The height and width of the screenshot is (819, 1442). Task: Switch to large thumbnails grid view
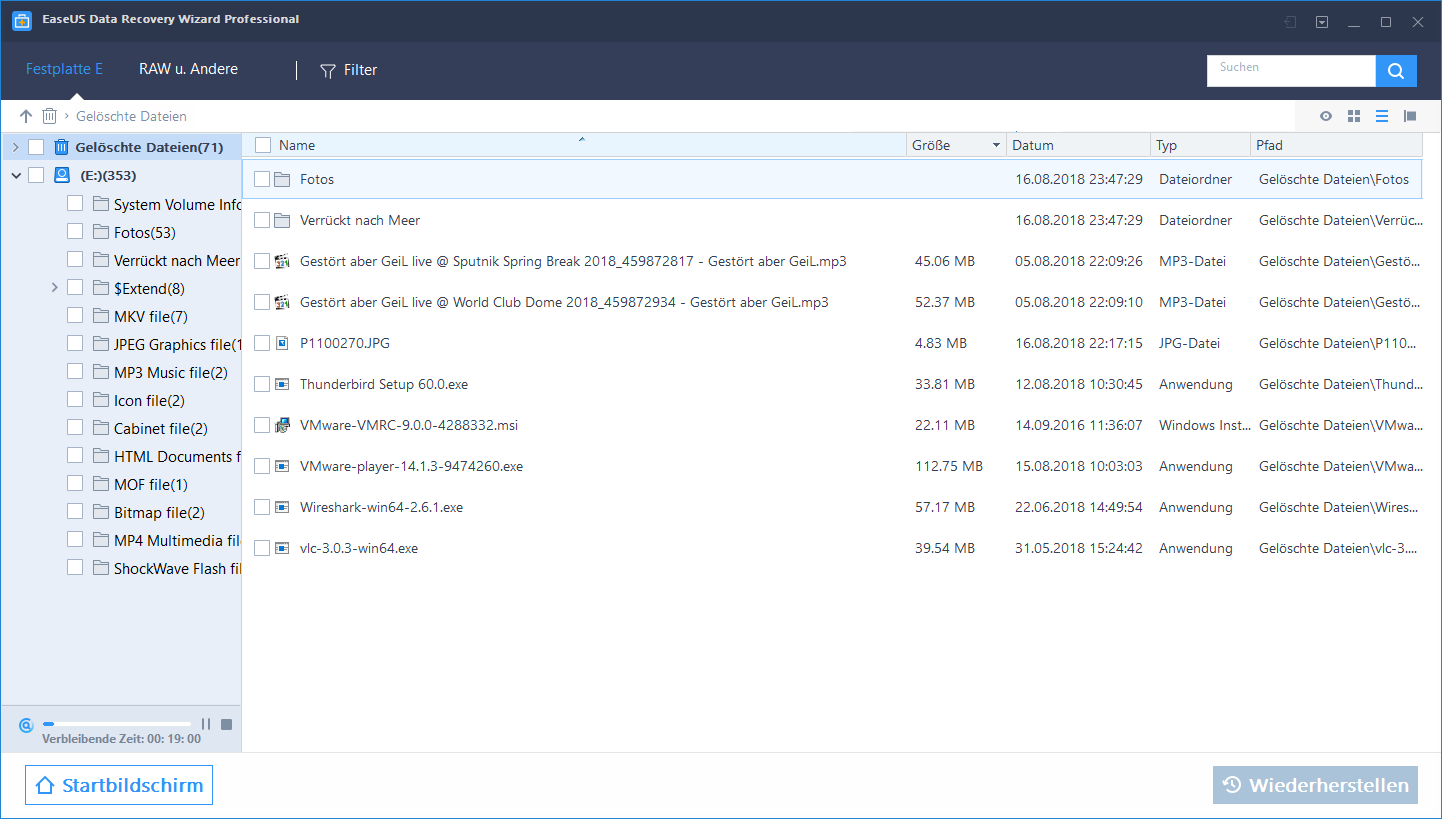tap(1354, 116)
